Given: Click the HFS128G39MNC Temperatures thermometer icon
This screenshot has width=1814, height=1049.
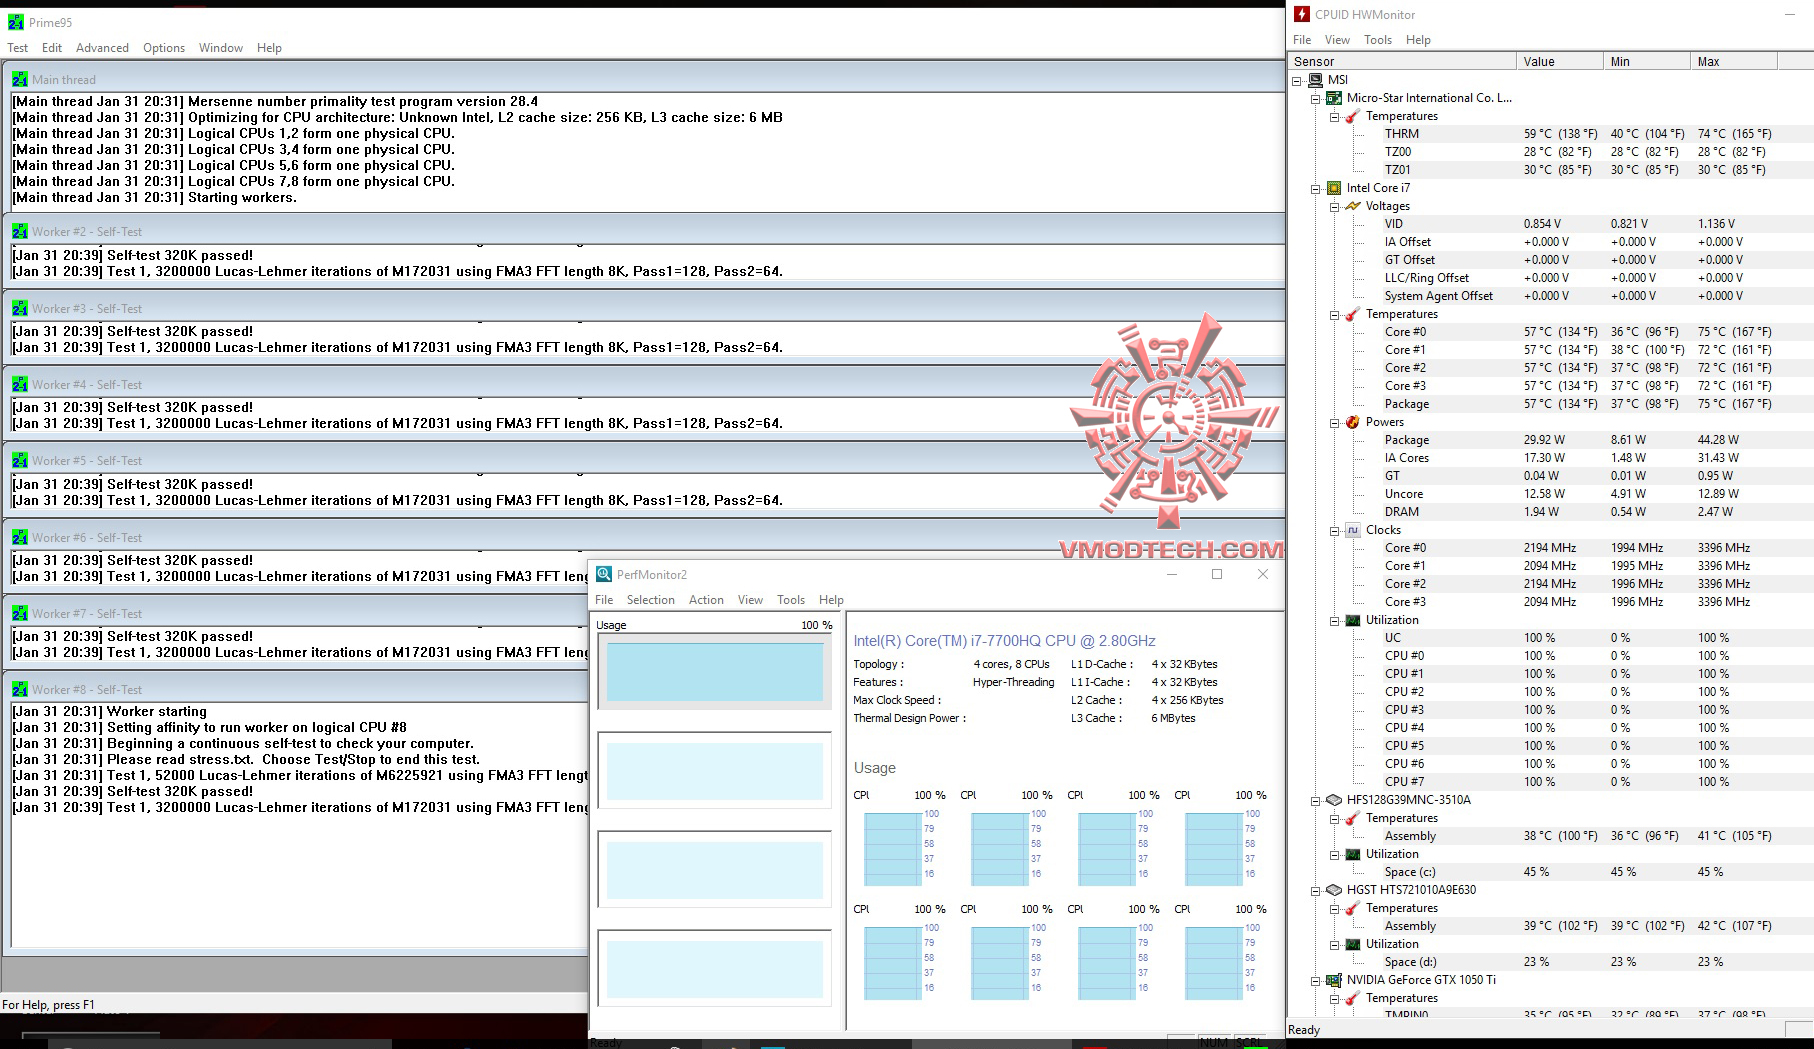Looking at the screenshot, I should tap(1353, 818).
